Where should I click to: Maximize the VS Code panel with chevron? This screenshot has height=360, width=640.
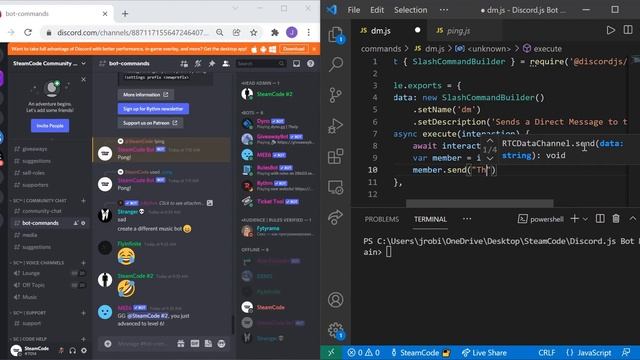point(632,219)
